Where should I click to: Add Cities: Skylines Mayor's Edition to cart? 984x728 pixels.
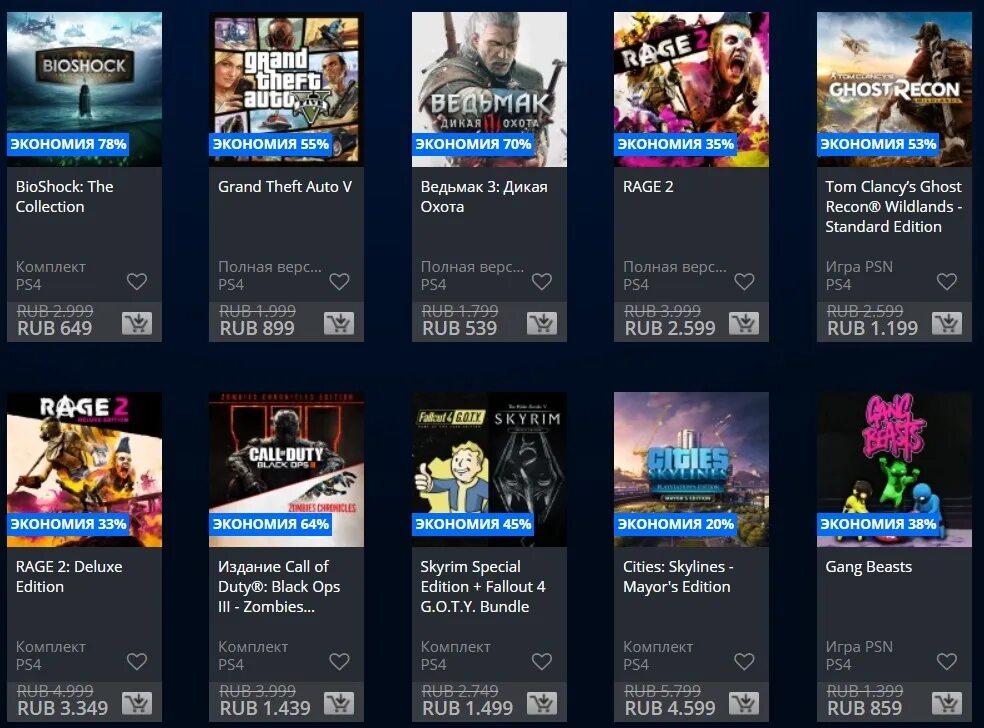click(x=744, y=704)
